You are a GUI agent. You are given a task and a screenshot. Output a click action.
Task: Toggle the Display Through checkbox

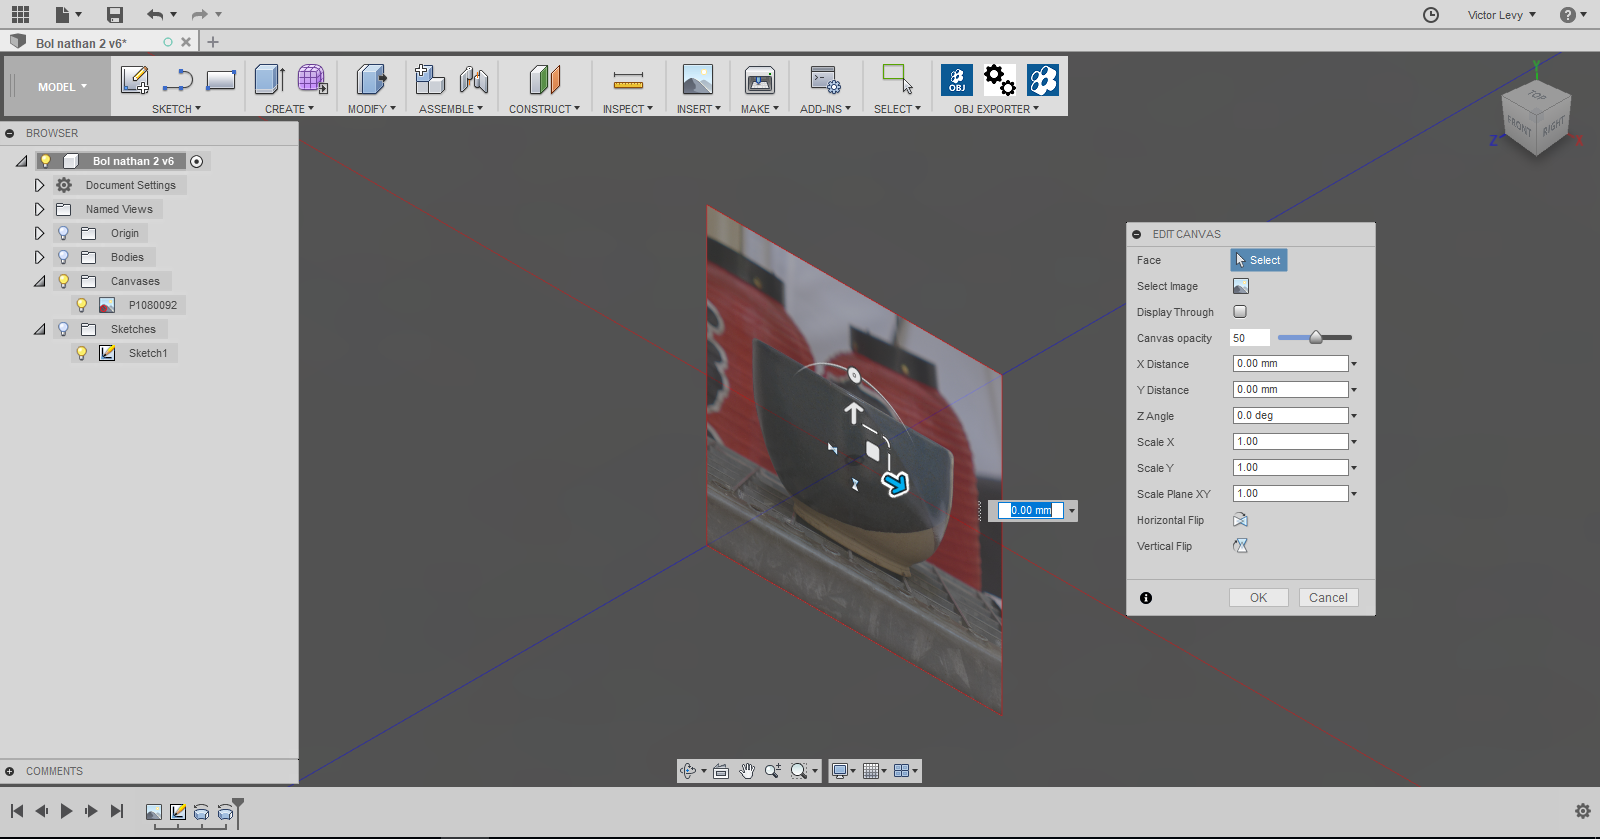(1240, 312)
